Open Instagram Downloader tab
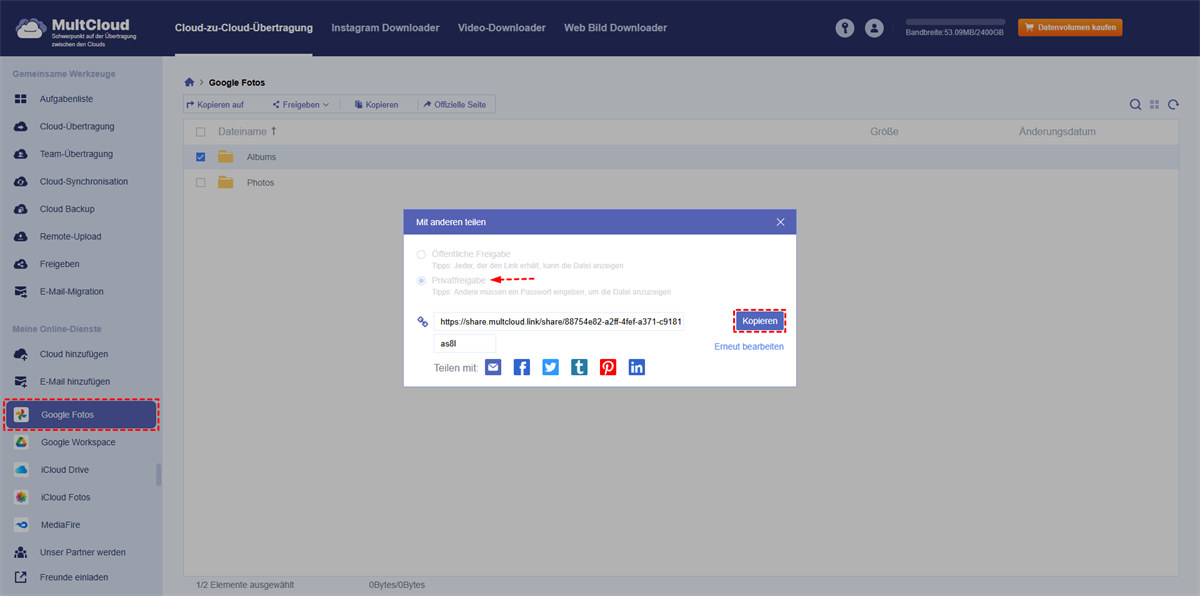 pyautogui.click(x=385, y=28)
